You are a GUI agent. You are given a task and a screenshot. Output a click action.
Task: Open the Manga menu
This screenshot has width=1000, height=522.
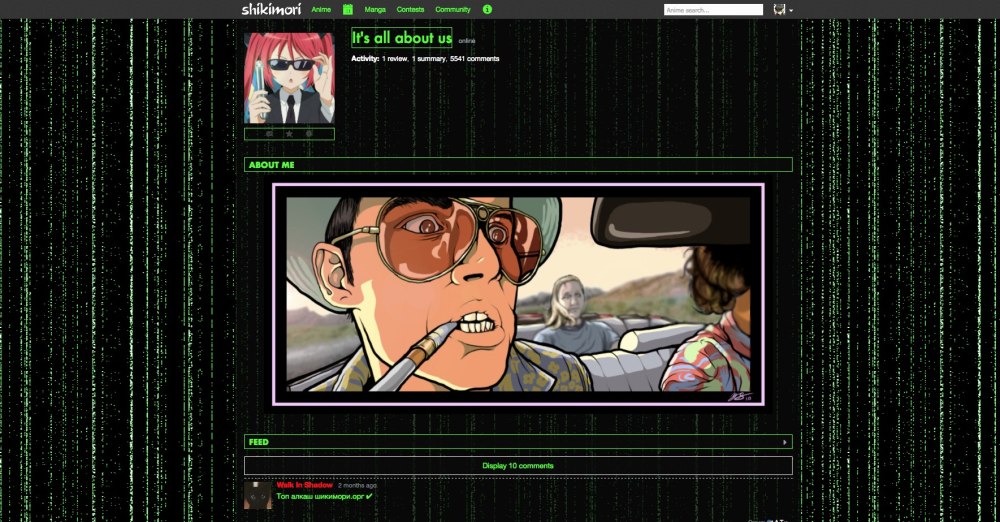click(375, 9)
